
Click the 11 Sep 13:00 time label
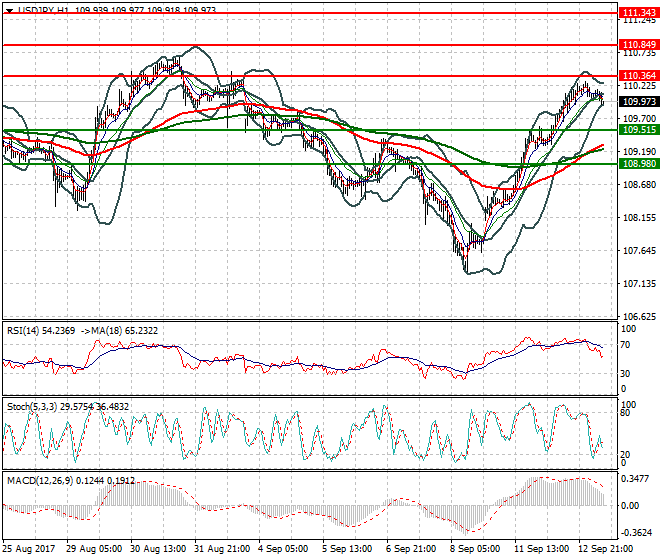click(x=542, y=549)
